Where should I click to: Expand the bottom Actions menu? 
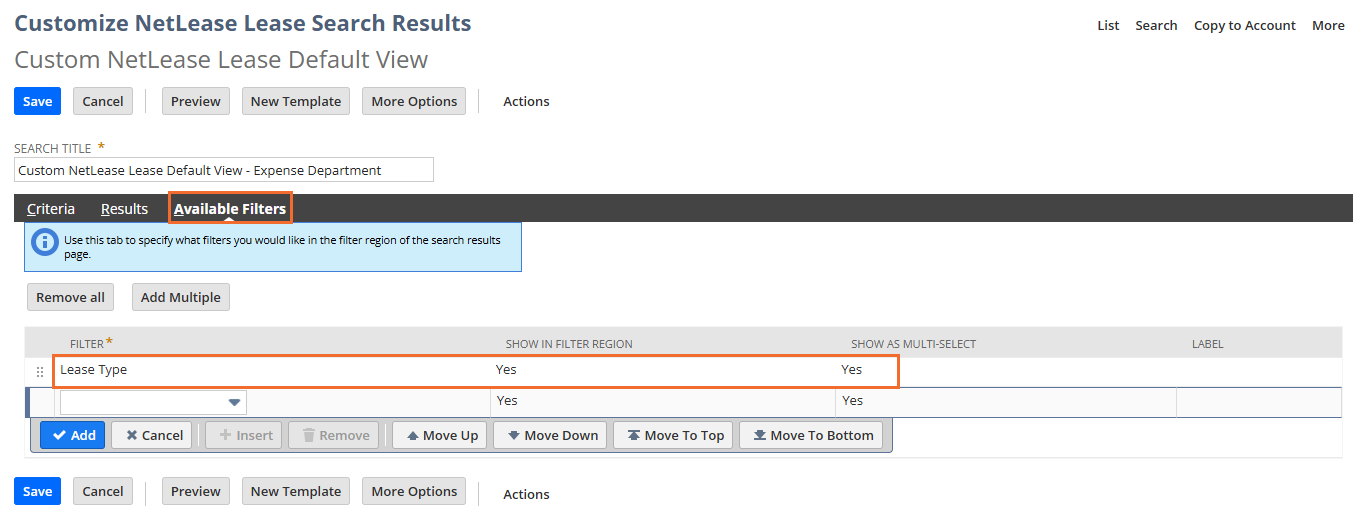[x=526, y=494]
